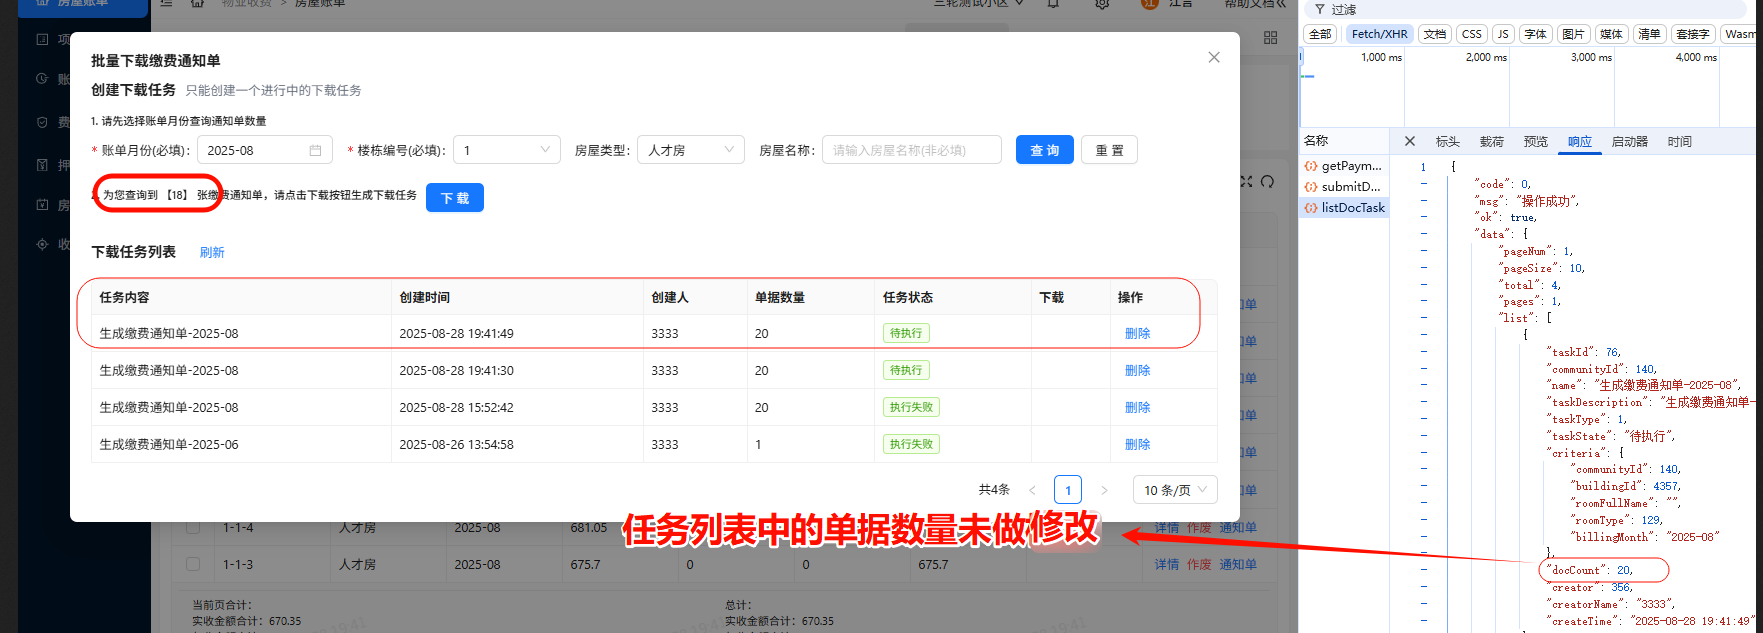Collapse the data object in JSON response
This screenshot has width=1763, height=633.
[x=1423, y=234]
